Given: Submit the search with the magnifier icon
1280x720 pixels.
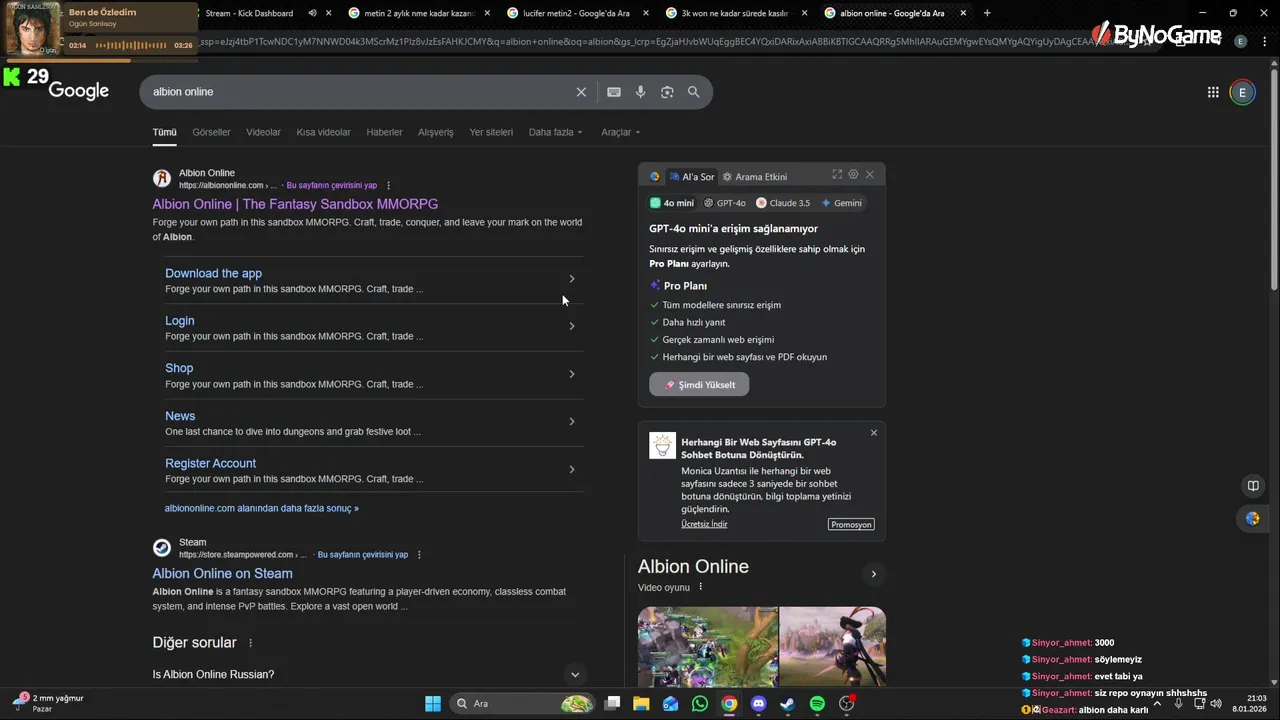Looking at the screenshot, I should coord(694,92).
